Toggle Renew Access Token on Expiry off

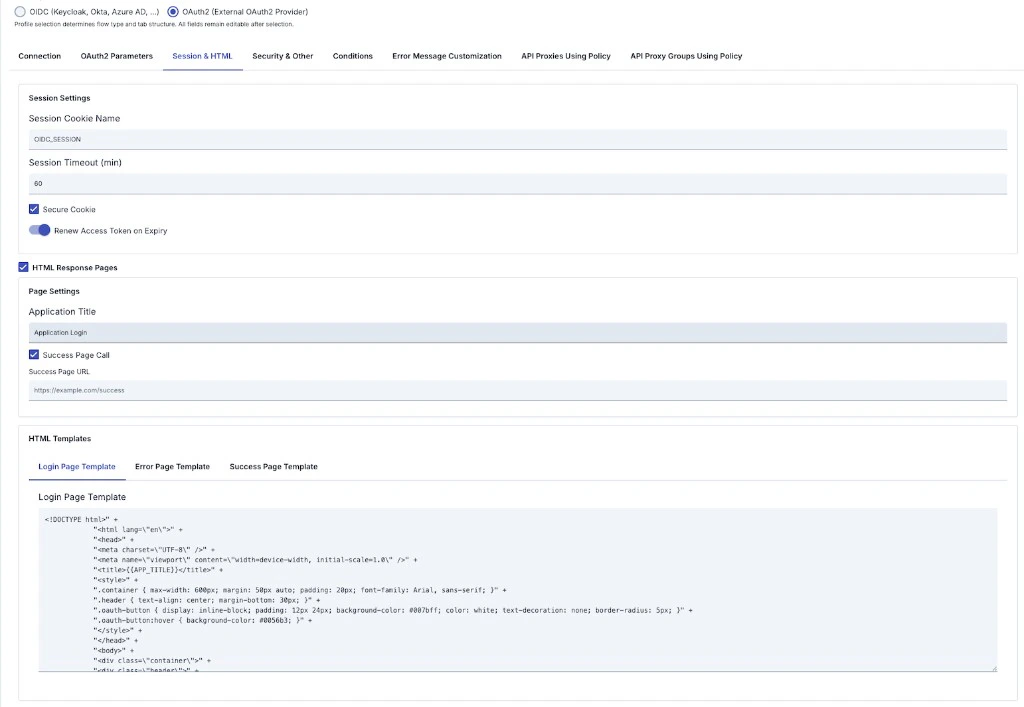(x=39, y=229)
